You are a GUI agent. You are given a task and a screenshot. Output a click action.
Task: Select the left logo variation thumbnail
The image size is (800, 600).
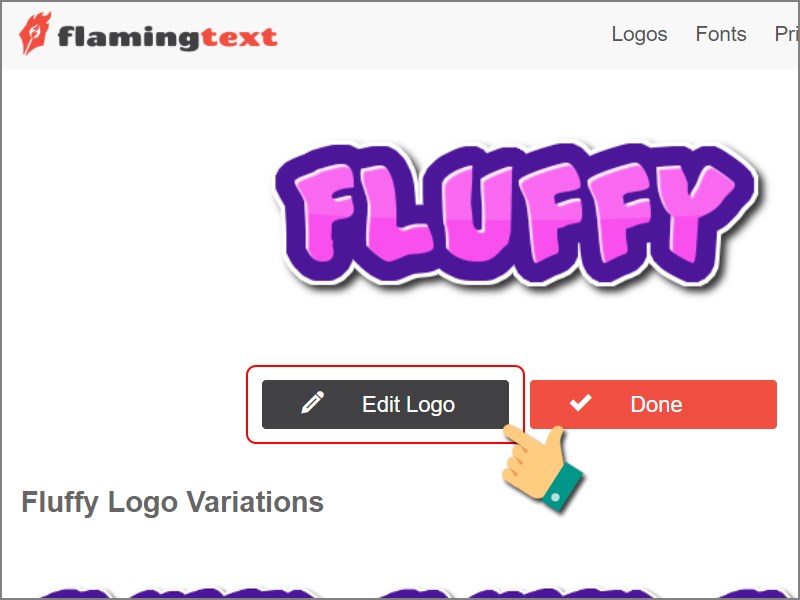179,593
